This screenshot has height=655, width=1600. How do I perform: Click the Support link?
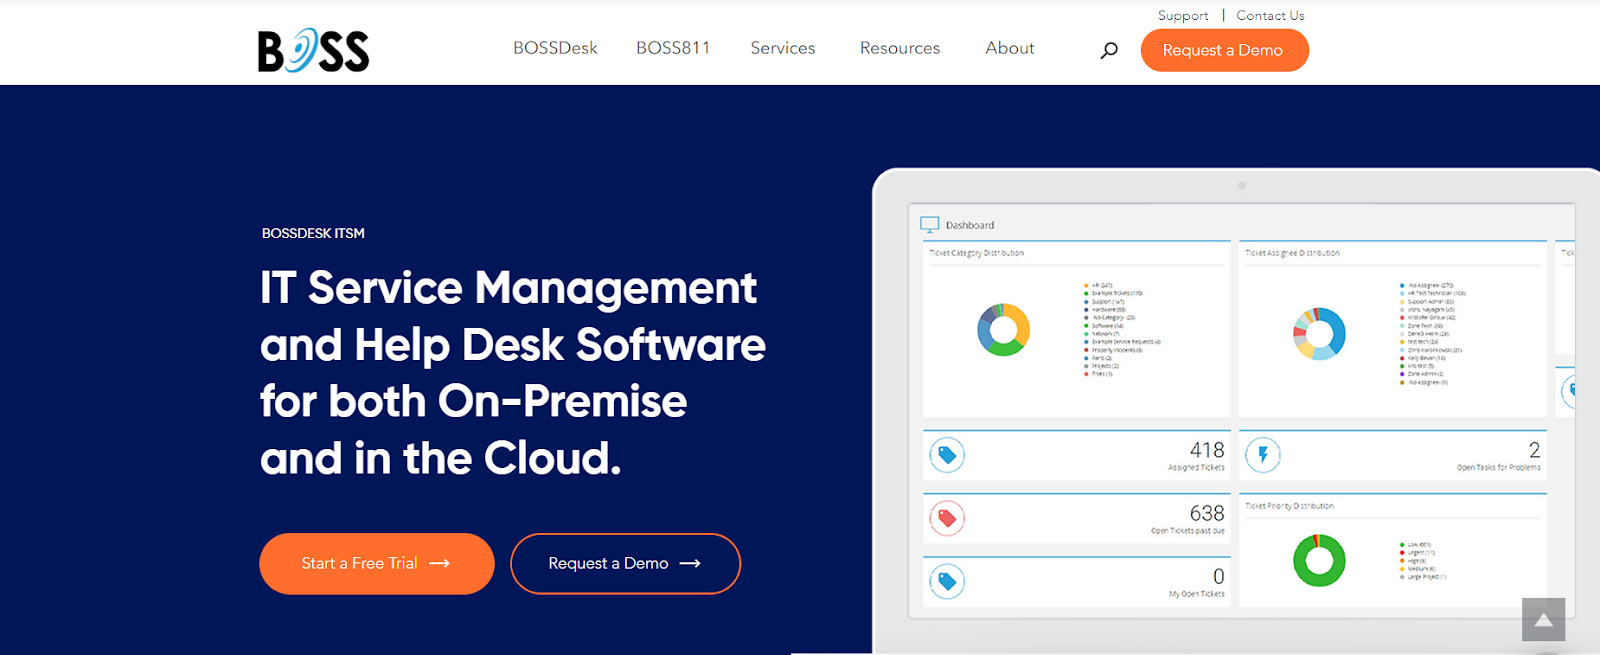[x=1183, y=16]
